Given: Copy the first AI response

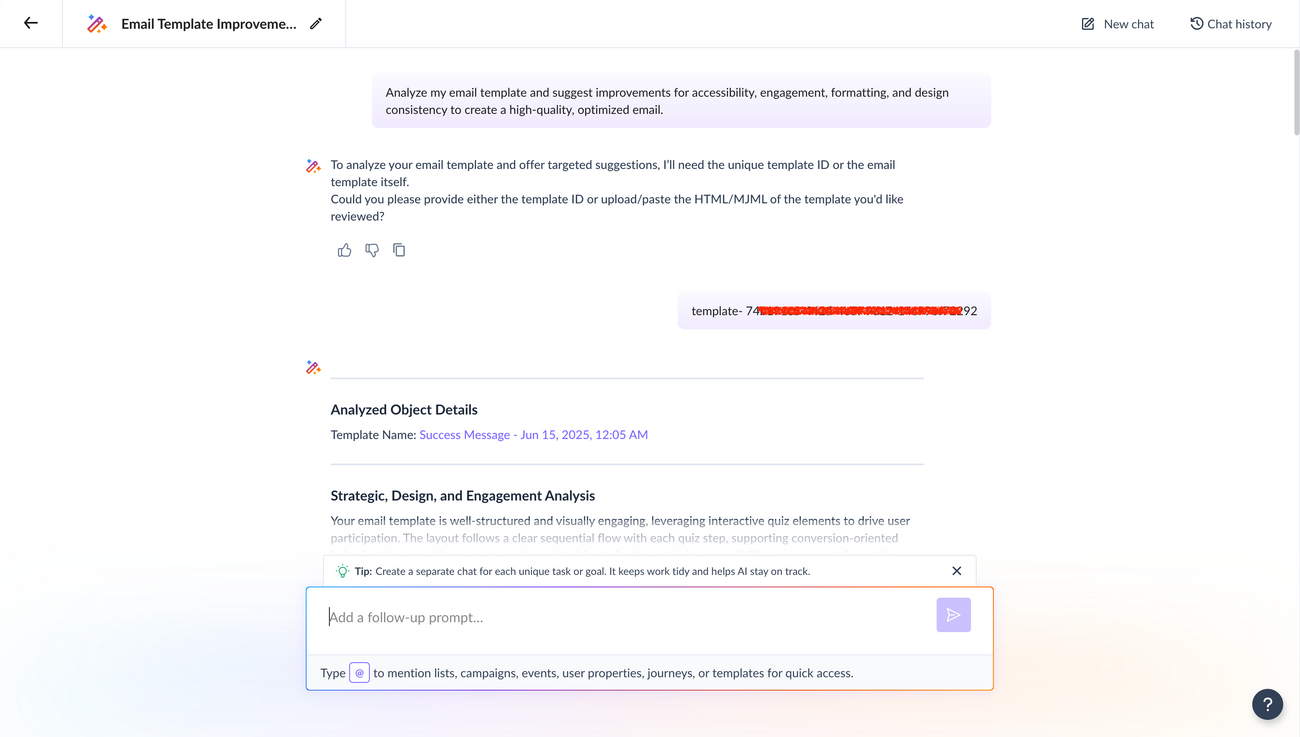Looking at the screenshot, I should tap(399, 250).
